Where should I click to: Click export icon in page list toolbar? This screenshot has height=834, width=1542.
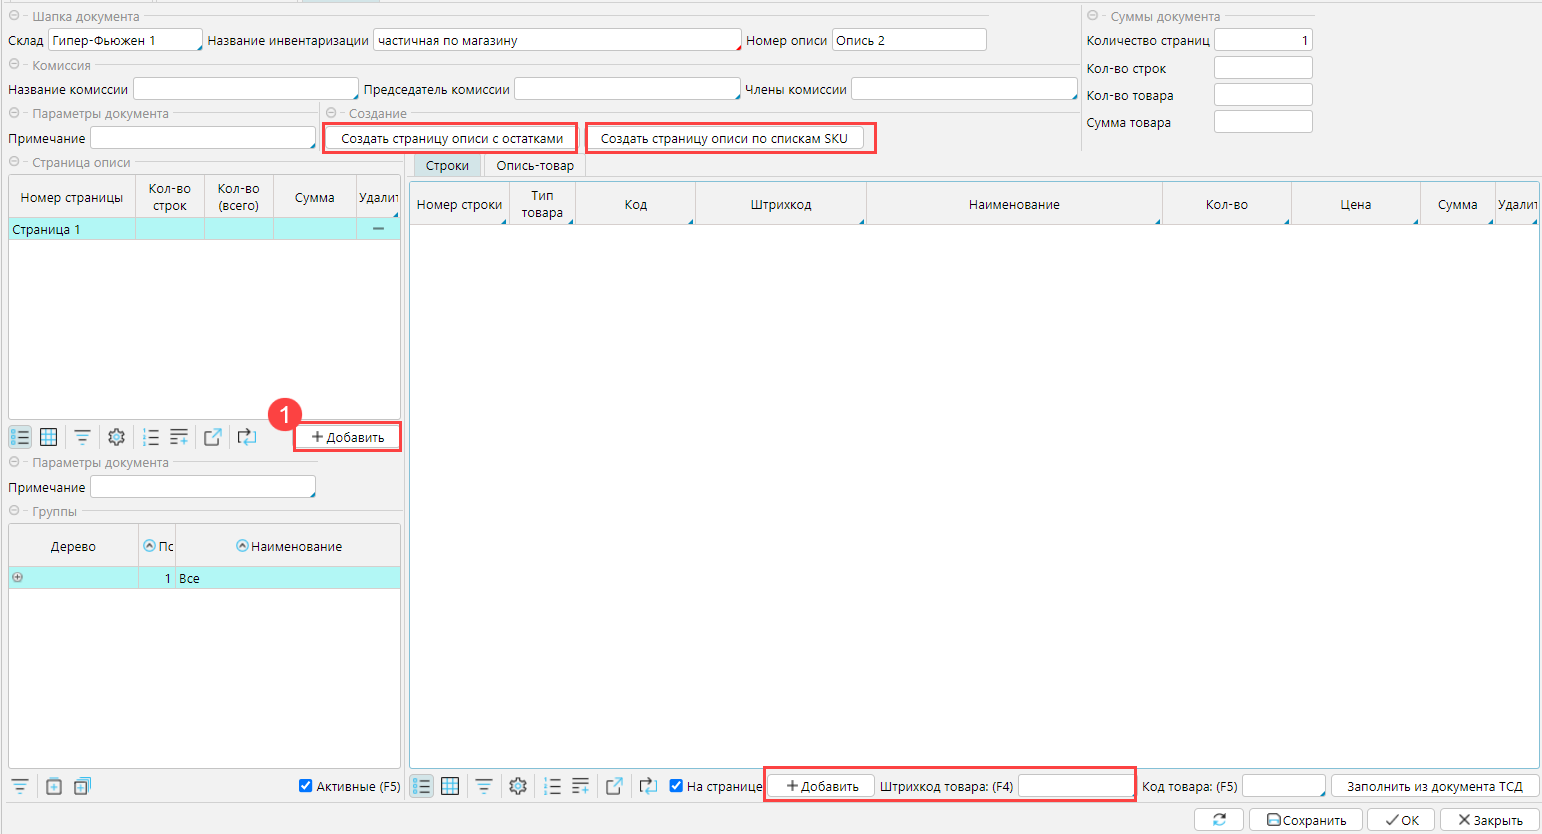tap(212, 437)
